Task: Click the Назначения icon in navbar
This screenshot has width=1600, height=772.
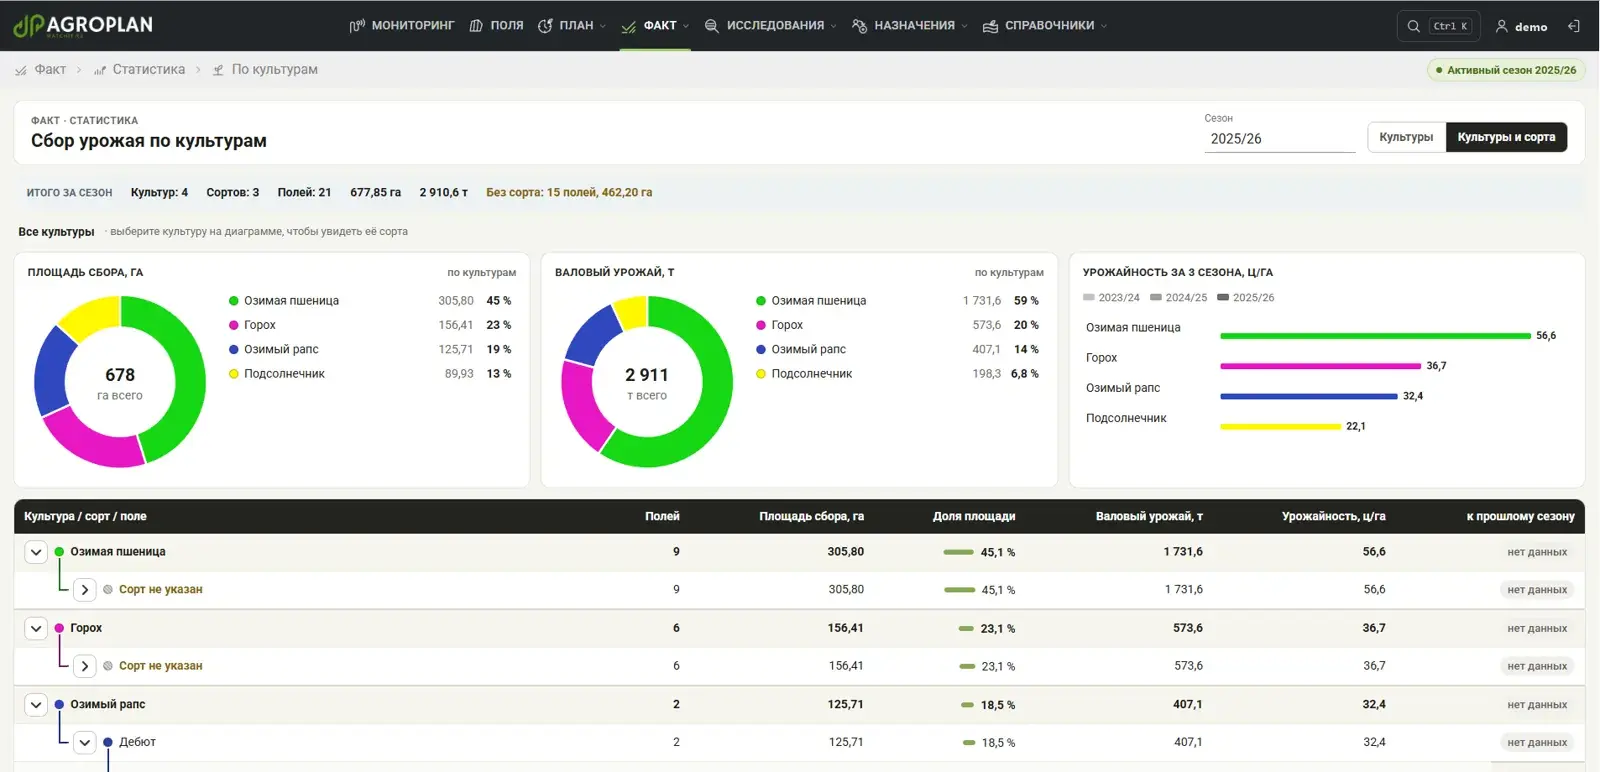Action: (x=859, y=26)
